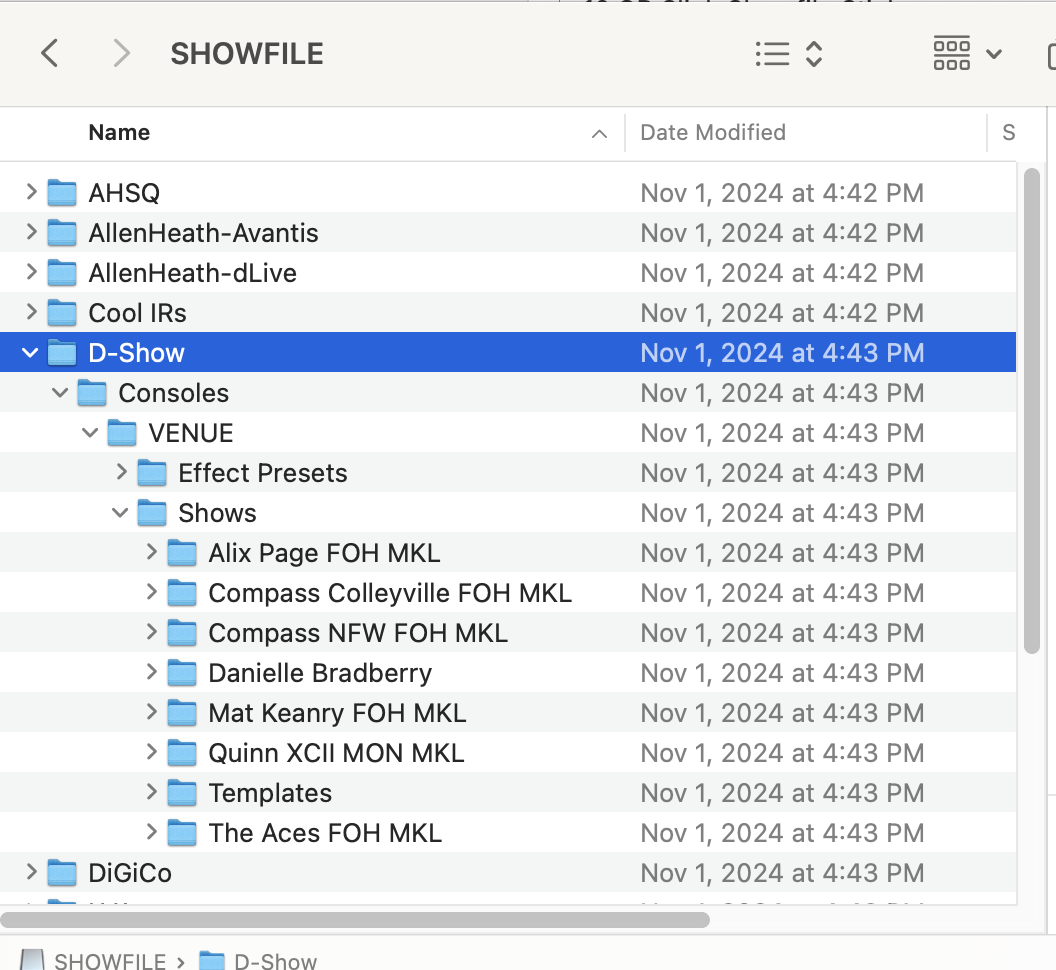Screen dimensions: 1056x970
Task: Go back with the left arrow button
Action: [x=50, y=53]
